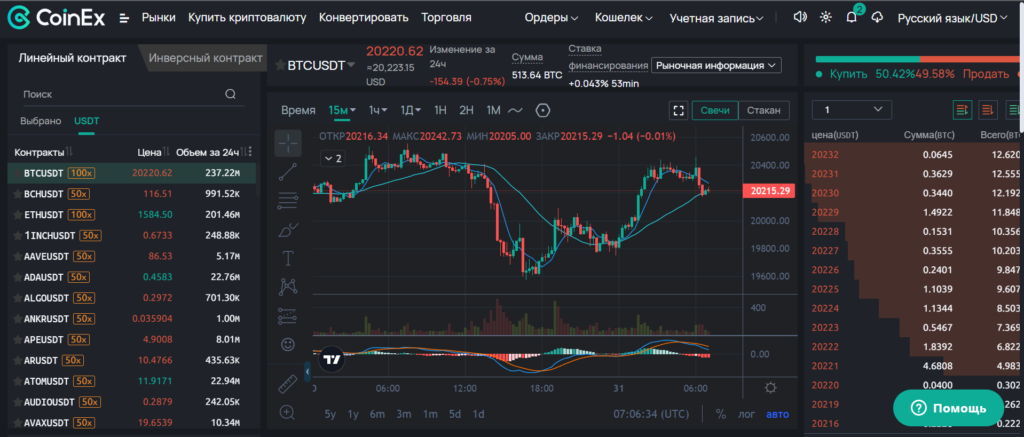Open the emoji icons tool
The height and width of the screenshot is (437, 1024).
pyautogui.click(x=288, y=344)
